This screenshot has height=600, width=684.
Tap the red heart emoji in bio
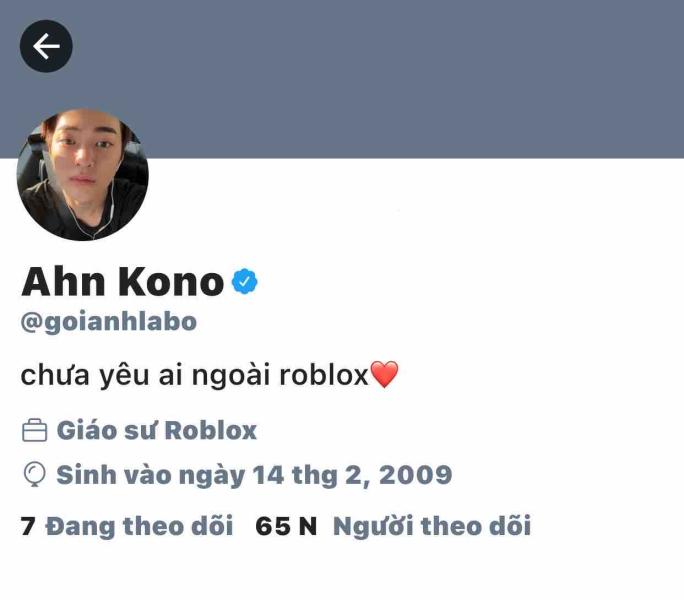[x=384, y=374]
